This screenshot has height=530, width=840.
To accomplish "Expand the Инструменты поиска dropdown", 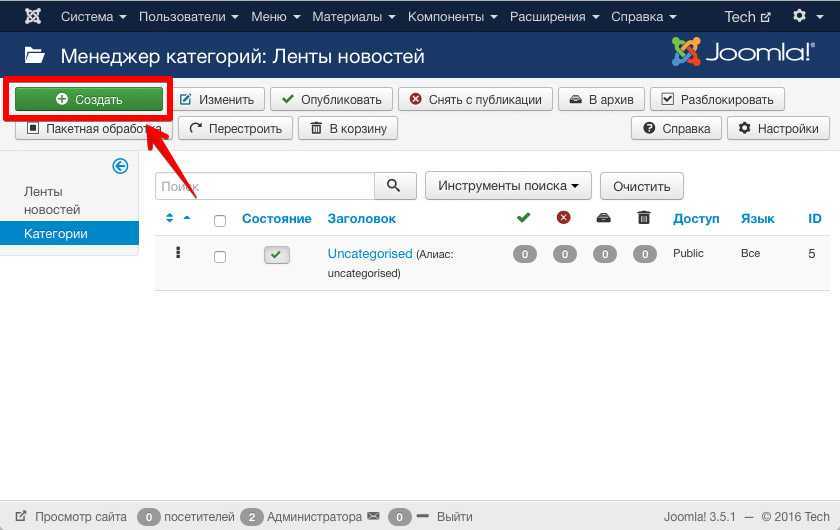I will pyautogui.click(x=508, y=186).
